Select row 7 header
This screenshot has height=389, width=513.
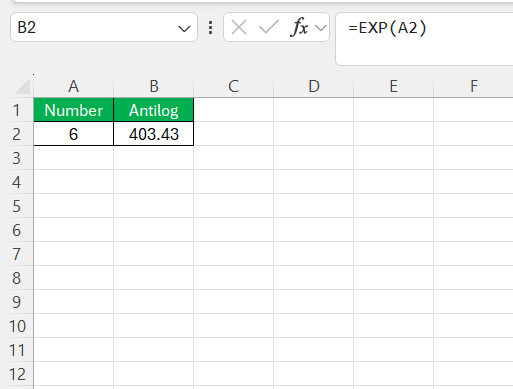click(x=17, y=254)
